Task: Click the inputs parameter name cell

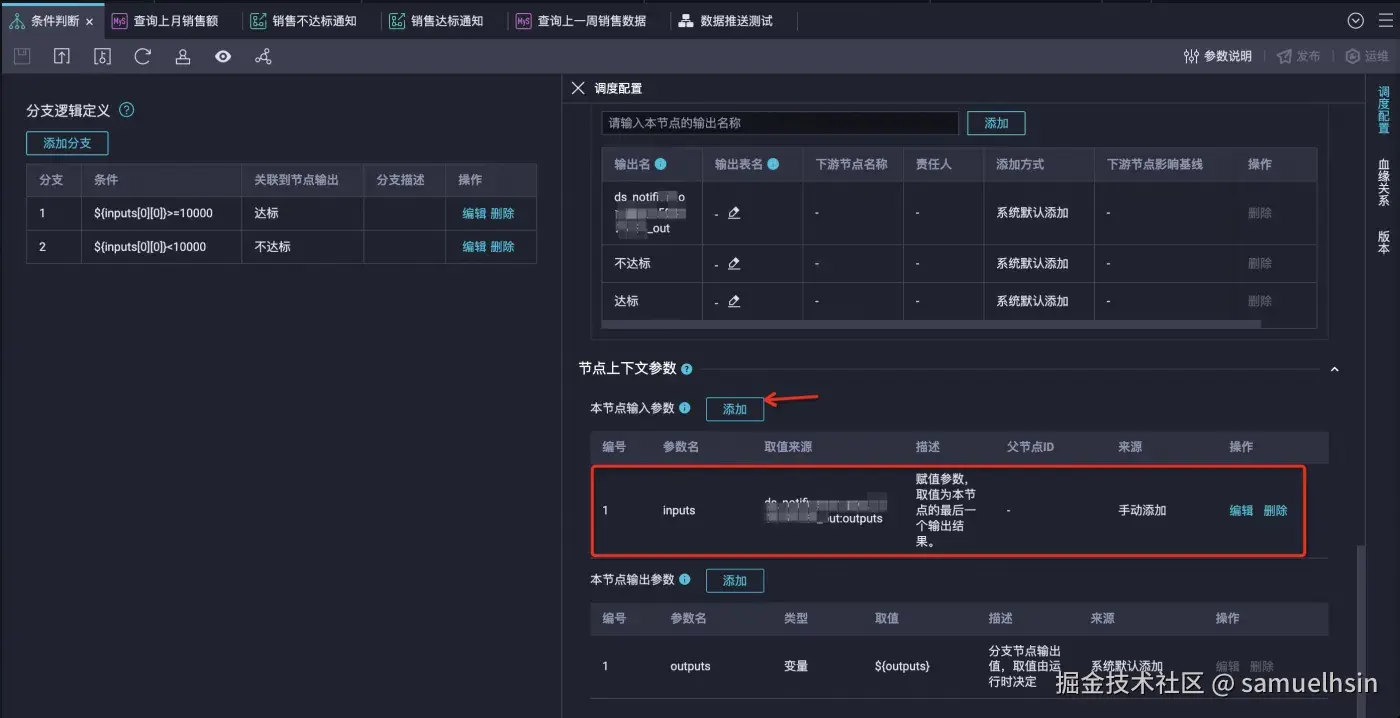Action: point(679,510)
